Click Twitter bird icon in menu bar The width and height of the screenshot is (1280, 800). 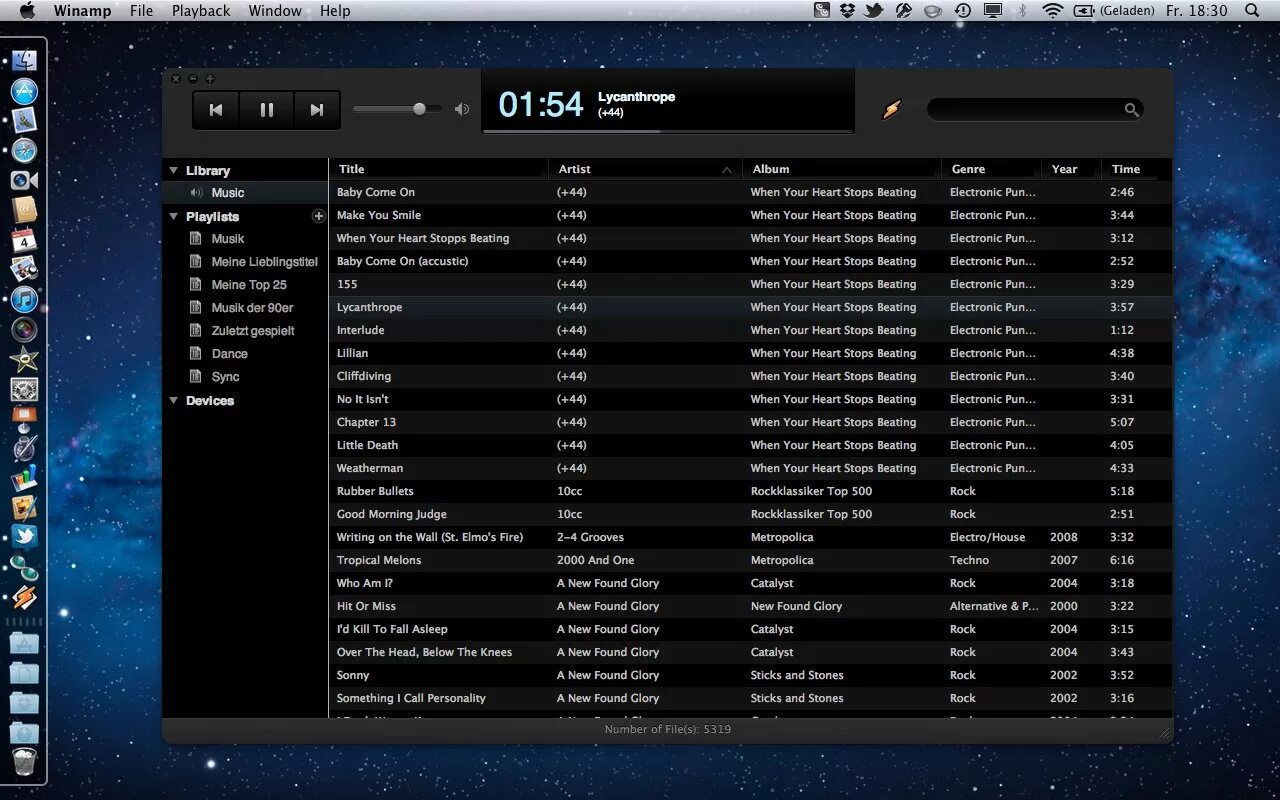tap(874, 10)
